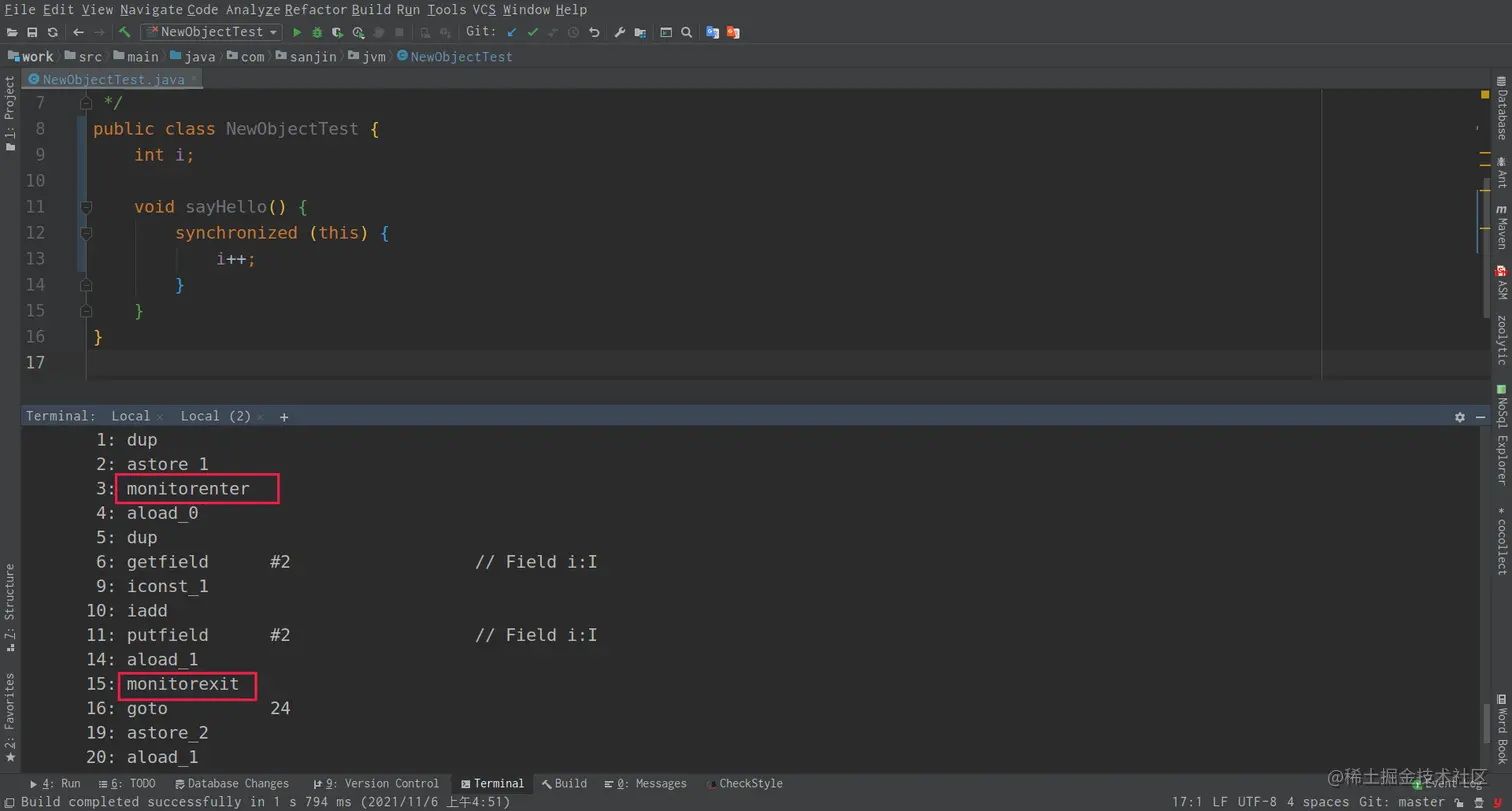1512x811 pixels.
Task: Open Search Everywhere magnifier icon
Action: click(x=687, y=32)
